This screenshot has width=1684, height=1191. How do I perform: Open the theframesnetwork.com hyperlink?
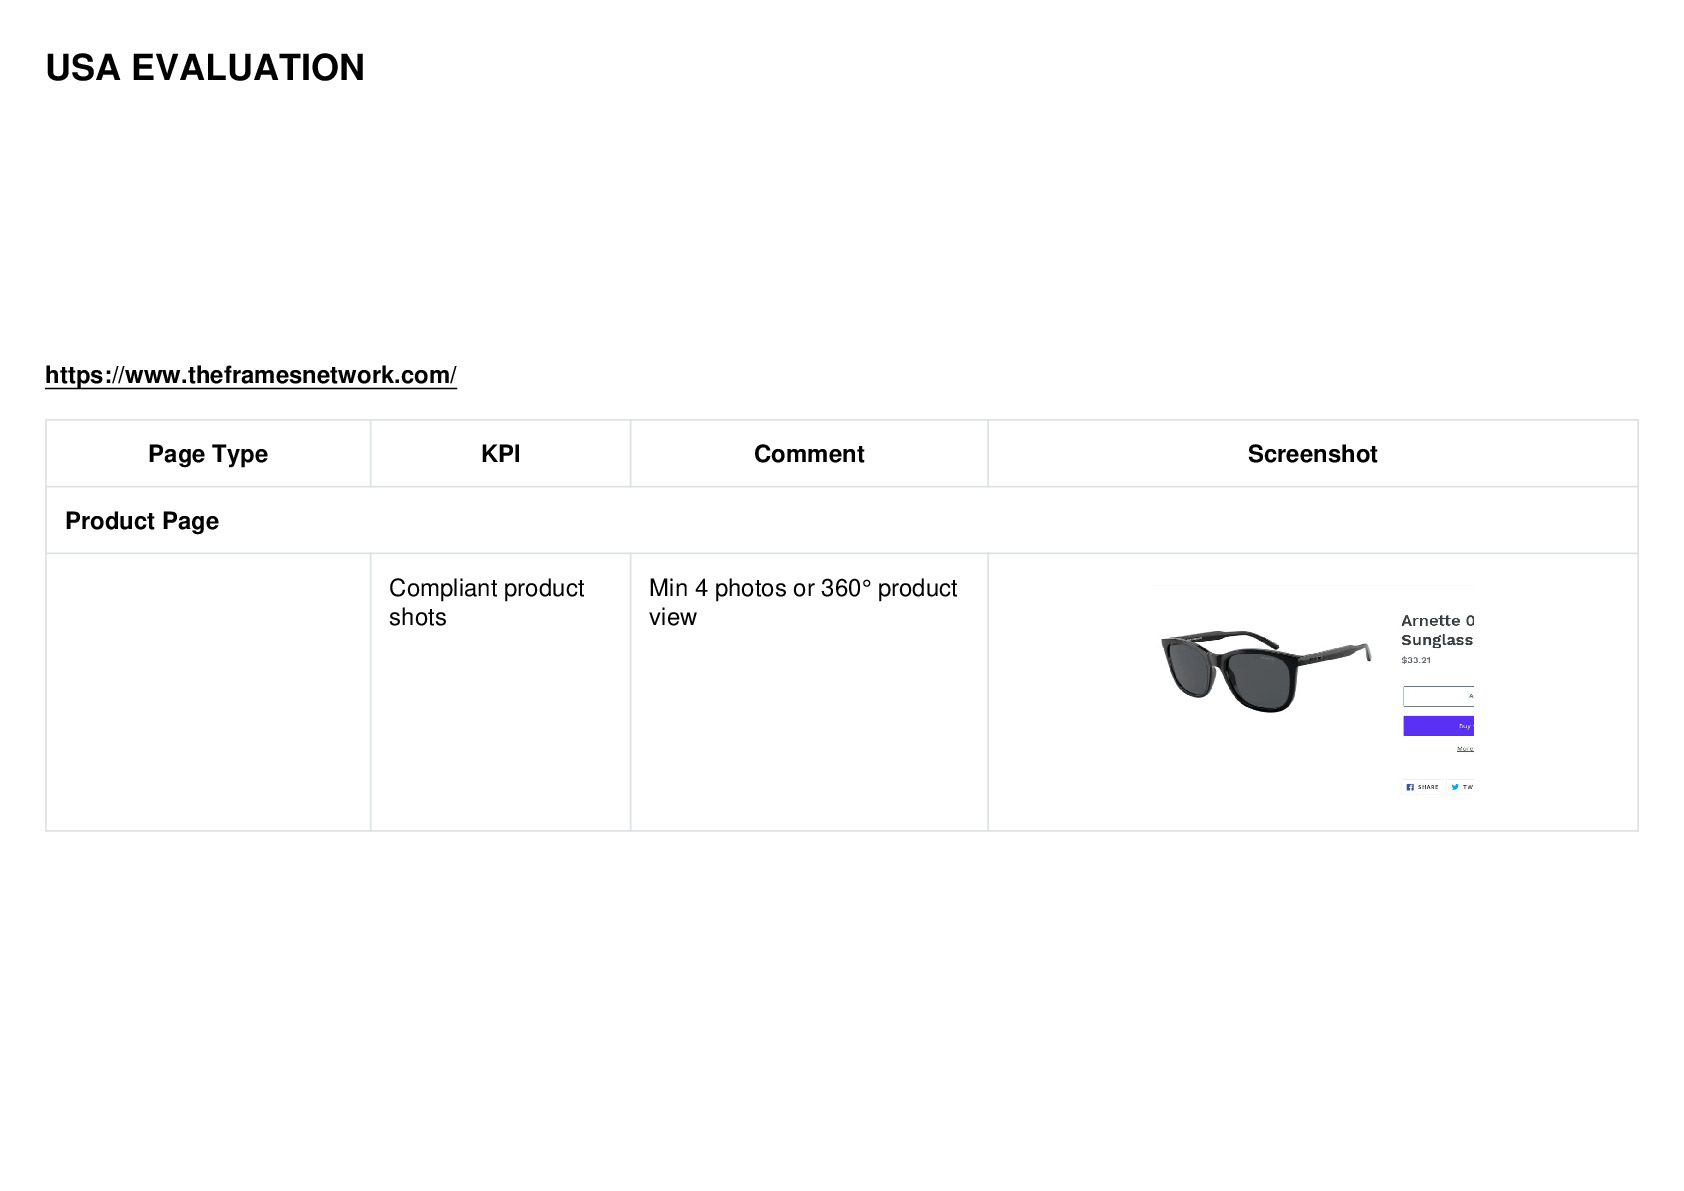pyautogui.click(x=251, y=375)
